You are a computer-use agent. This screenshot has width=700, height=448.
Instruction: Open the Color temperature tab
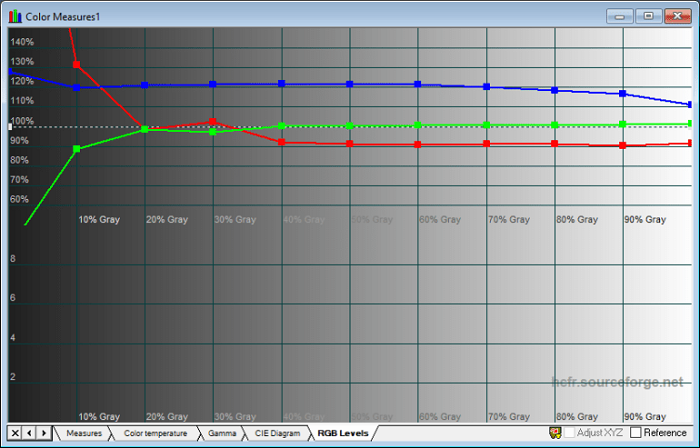155,433
